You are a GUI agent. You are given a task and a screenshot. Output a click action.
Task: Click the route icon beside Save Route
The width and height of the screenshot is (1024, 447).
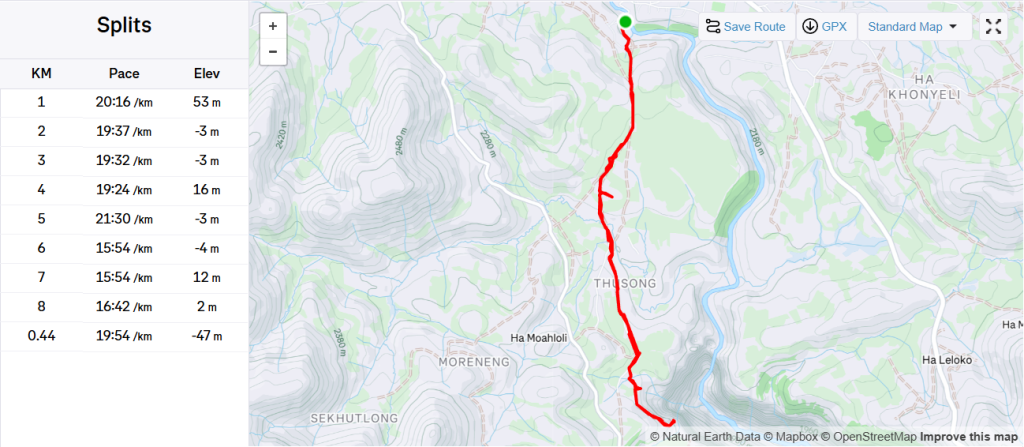[712, 27]
